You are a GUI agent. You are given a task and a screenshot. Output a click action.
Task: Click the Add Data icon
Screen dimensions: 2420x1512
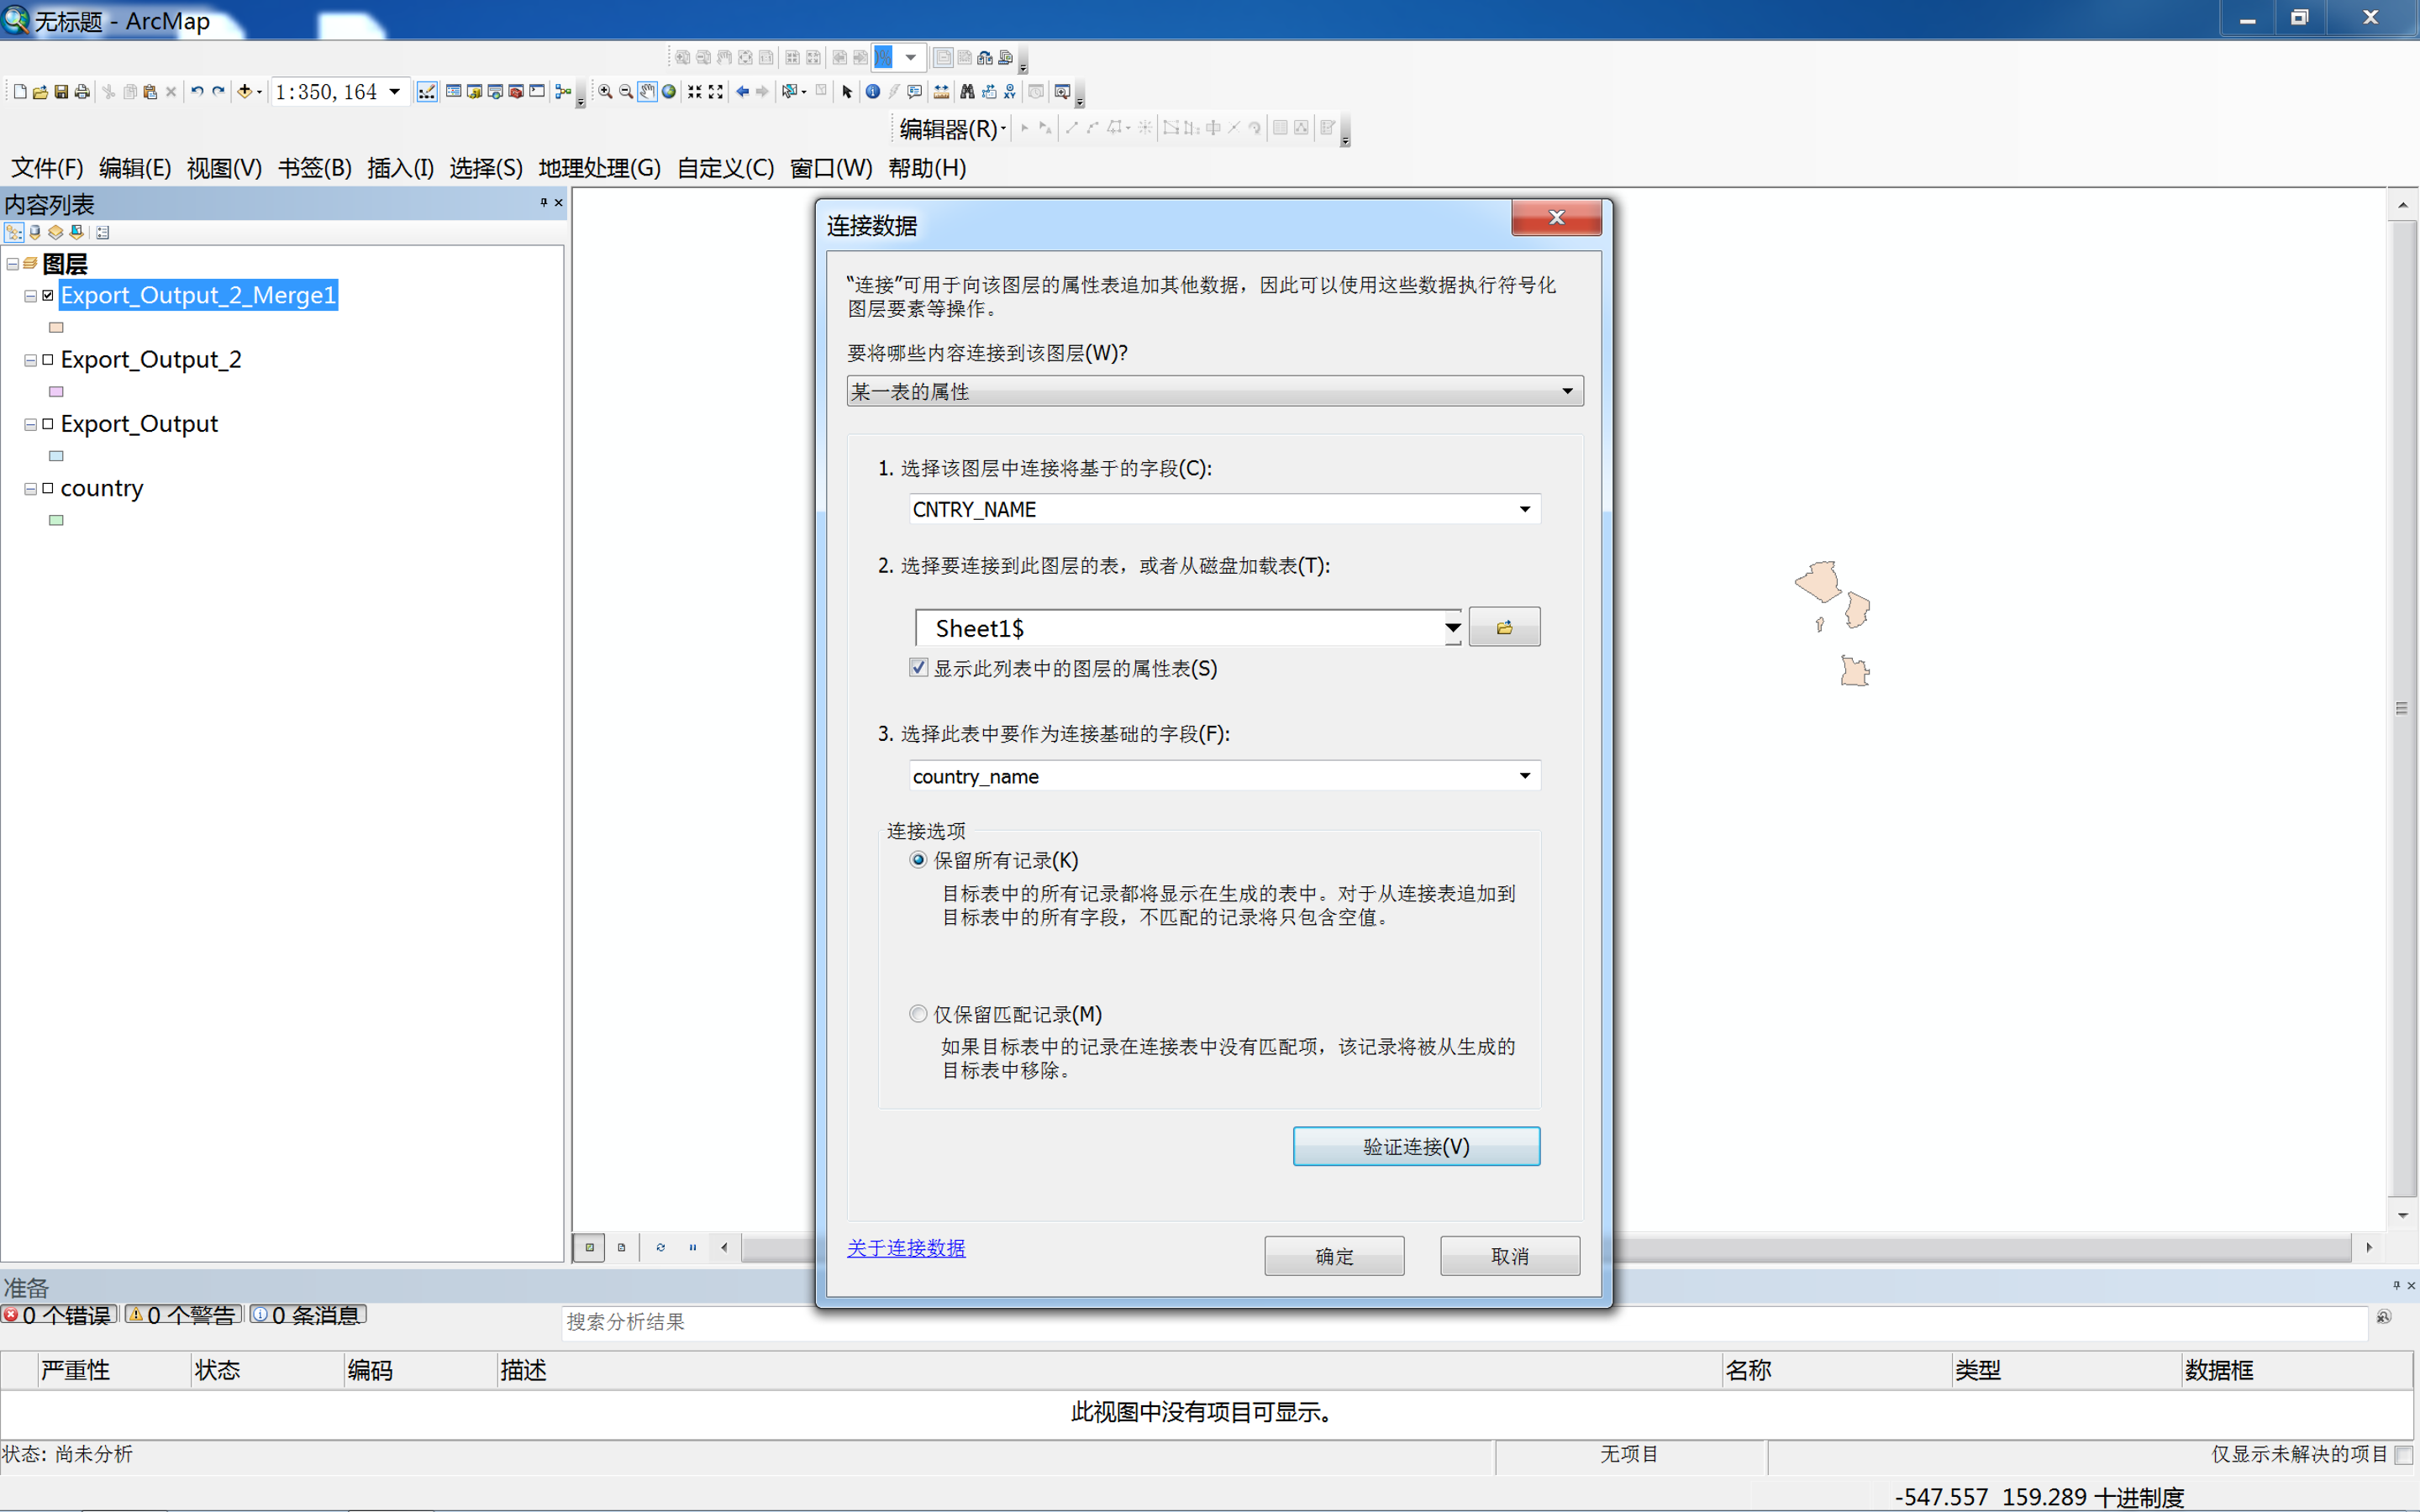[244, 92]
